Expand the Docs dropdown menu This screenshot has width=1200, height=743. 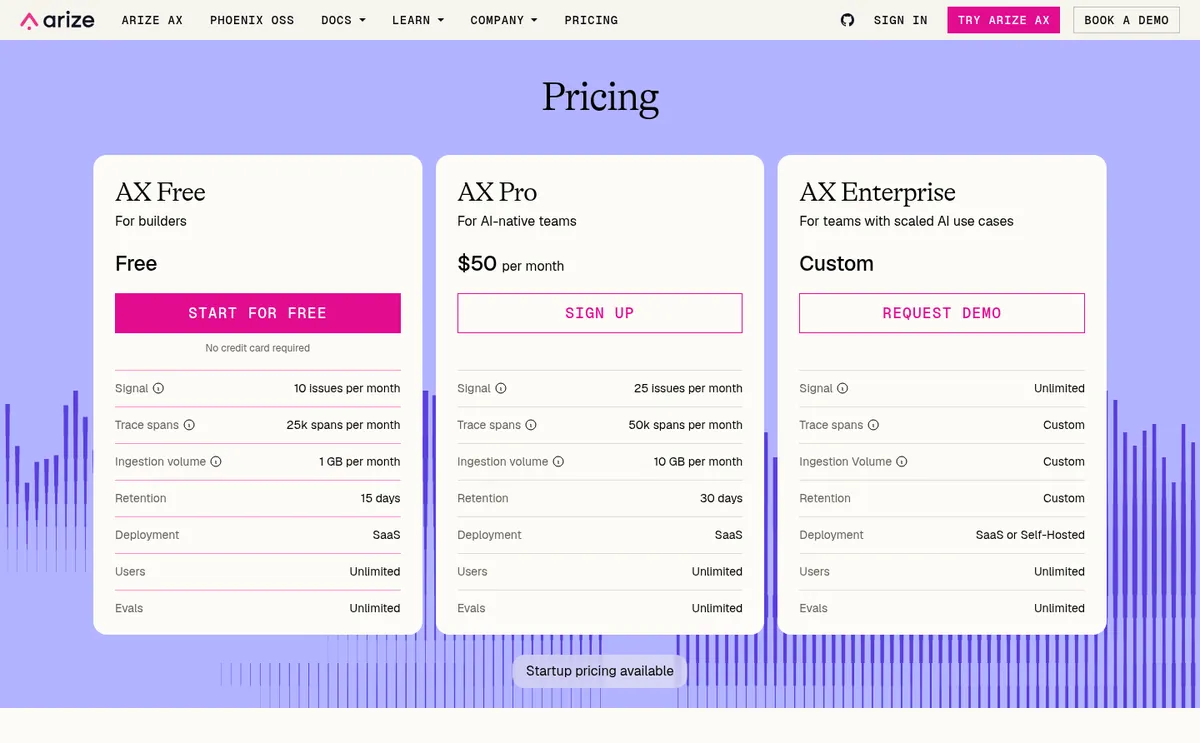coord(343,20)
